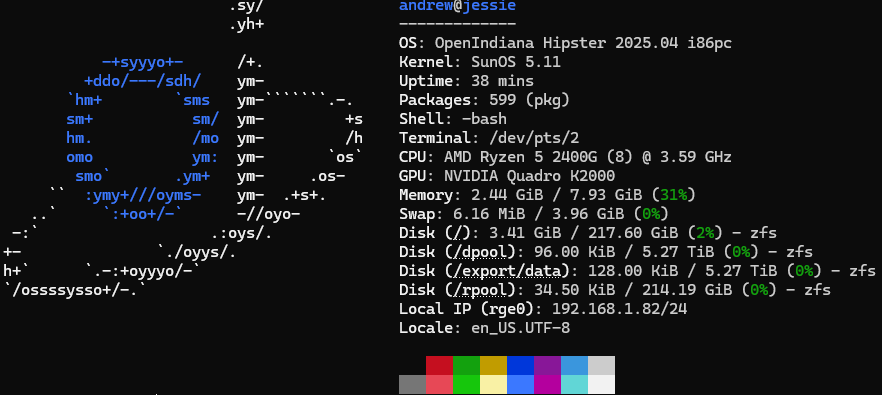Viewport: 882px width, 395px height.
Task: Click the root disk '2%' percentage
Action: click(x=705, y=233)
